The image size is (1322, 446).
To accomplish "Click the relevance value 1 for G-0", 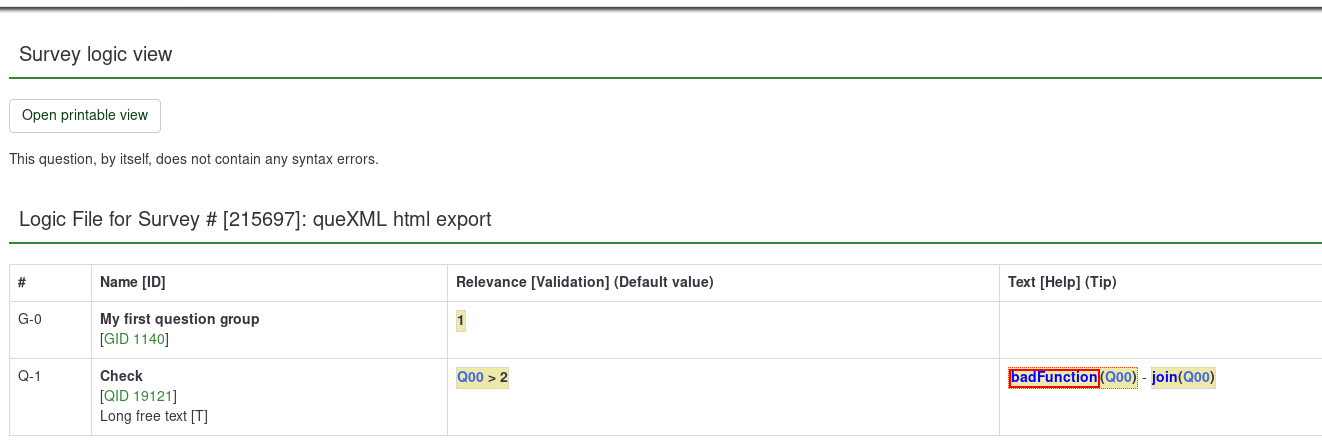I will [x=460, y=320].
